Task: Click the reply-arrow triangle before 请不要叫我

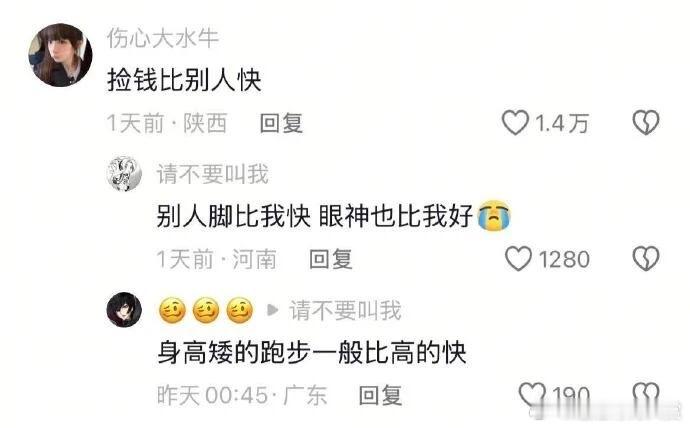Action: click(273, 310)
